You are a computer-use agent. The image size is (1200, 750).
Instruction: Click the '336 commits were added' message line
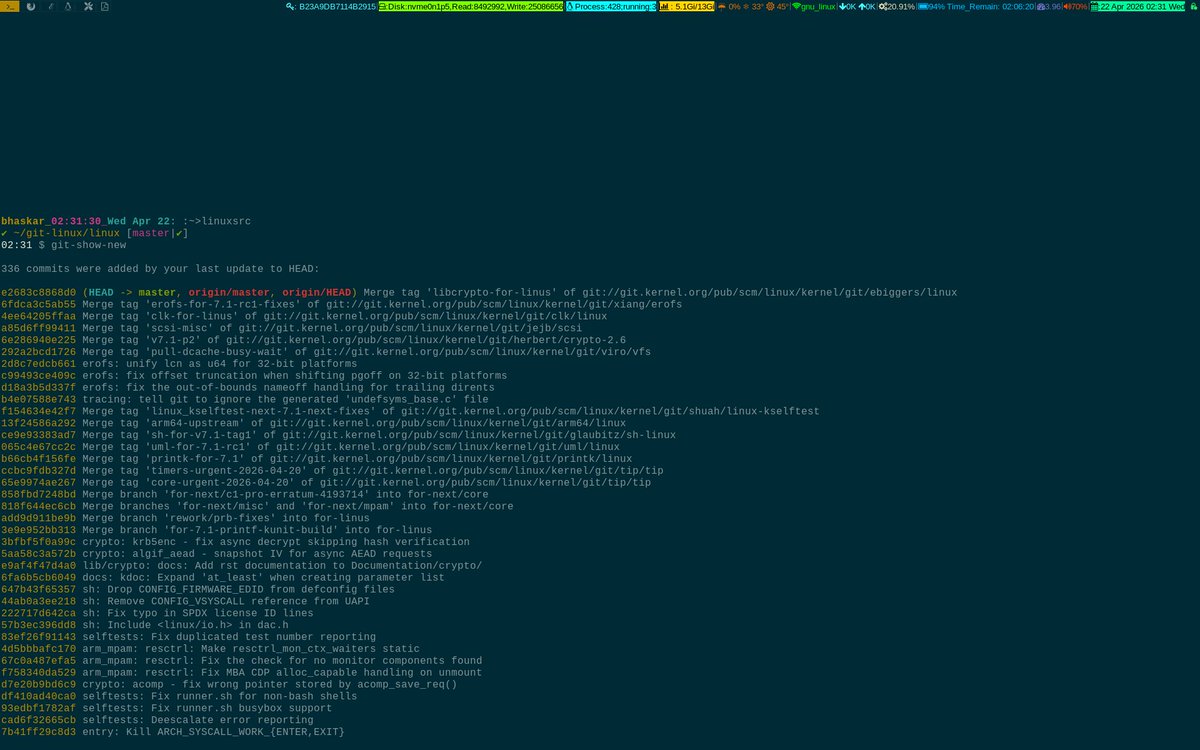coord(160,269)
